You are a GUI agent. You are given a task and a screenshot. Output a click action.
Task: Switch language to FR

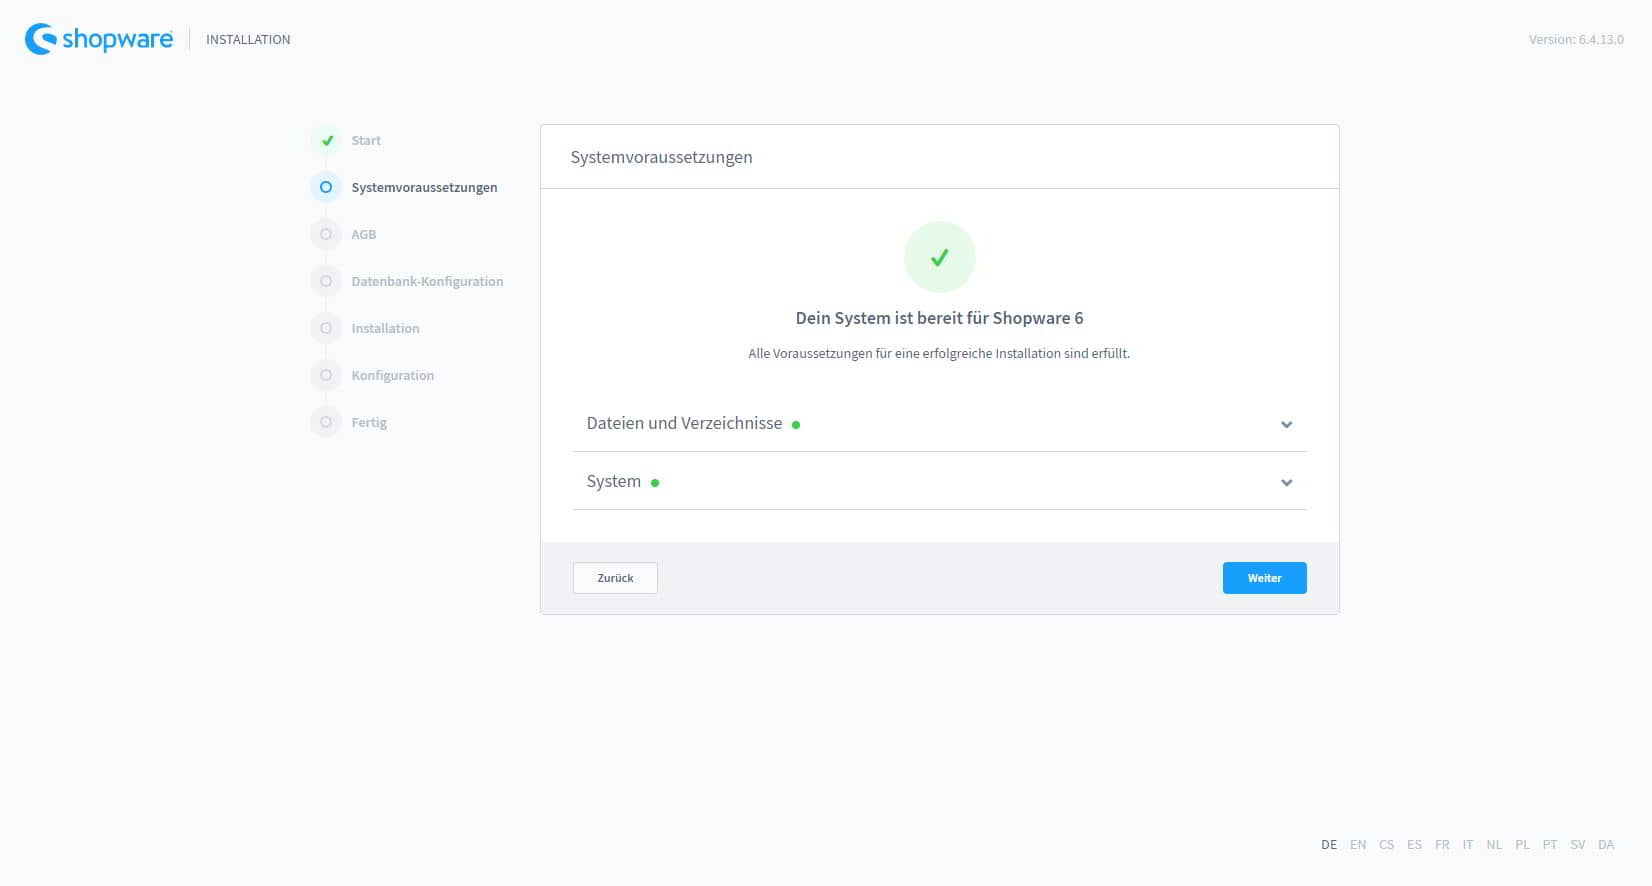[x=1442, y=845]
